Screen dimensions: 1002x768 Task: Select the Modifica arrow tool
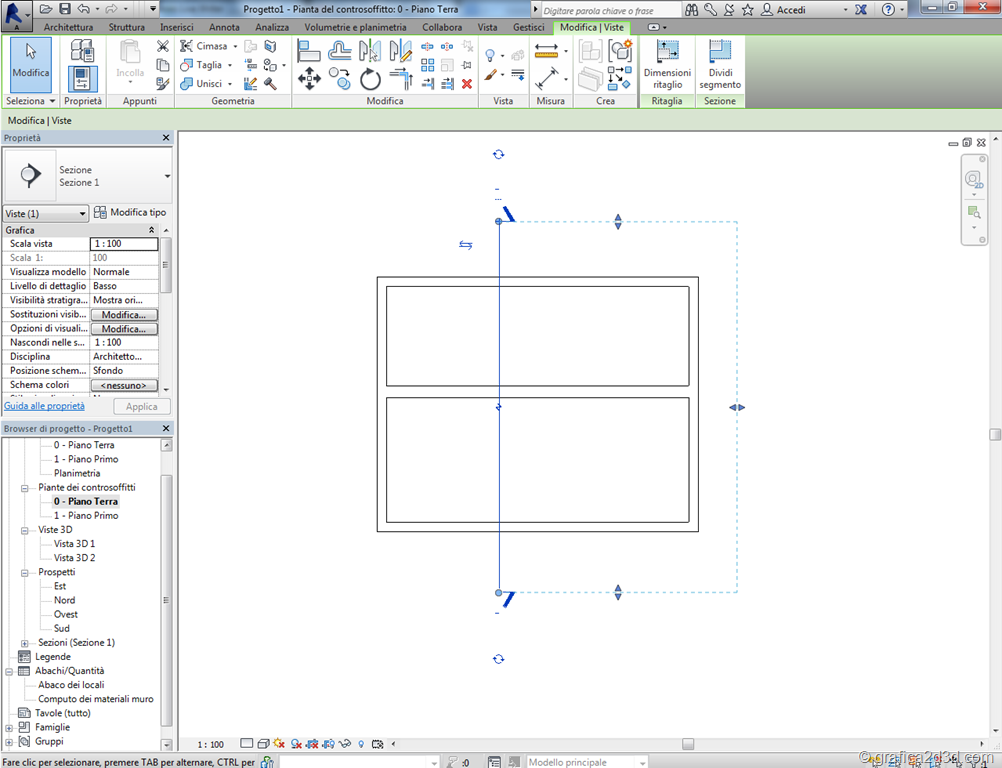point(30,61)
